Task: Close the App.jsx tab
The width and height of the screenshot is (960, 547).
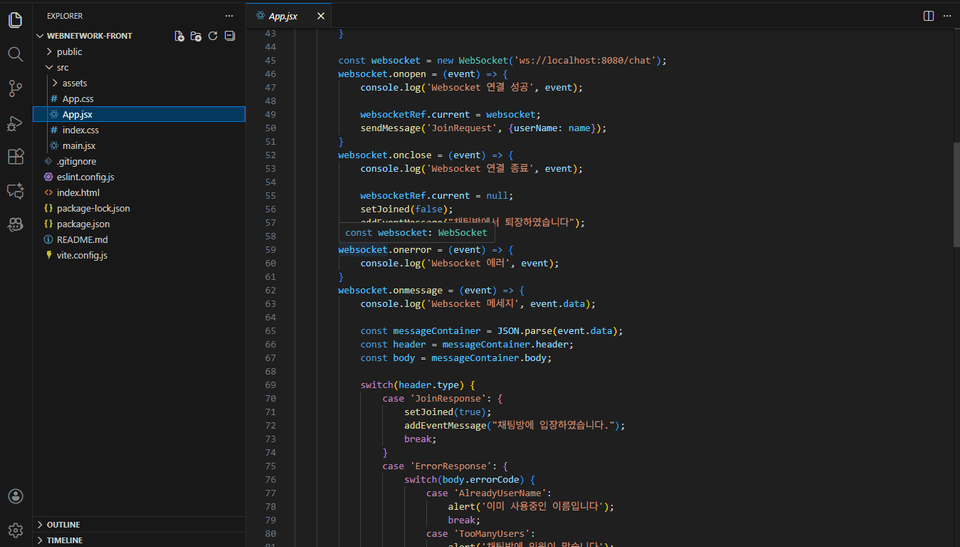Action: [321, 16]
